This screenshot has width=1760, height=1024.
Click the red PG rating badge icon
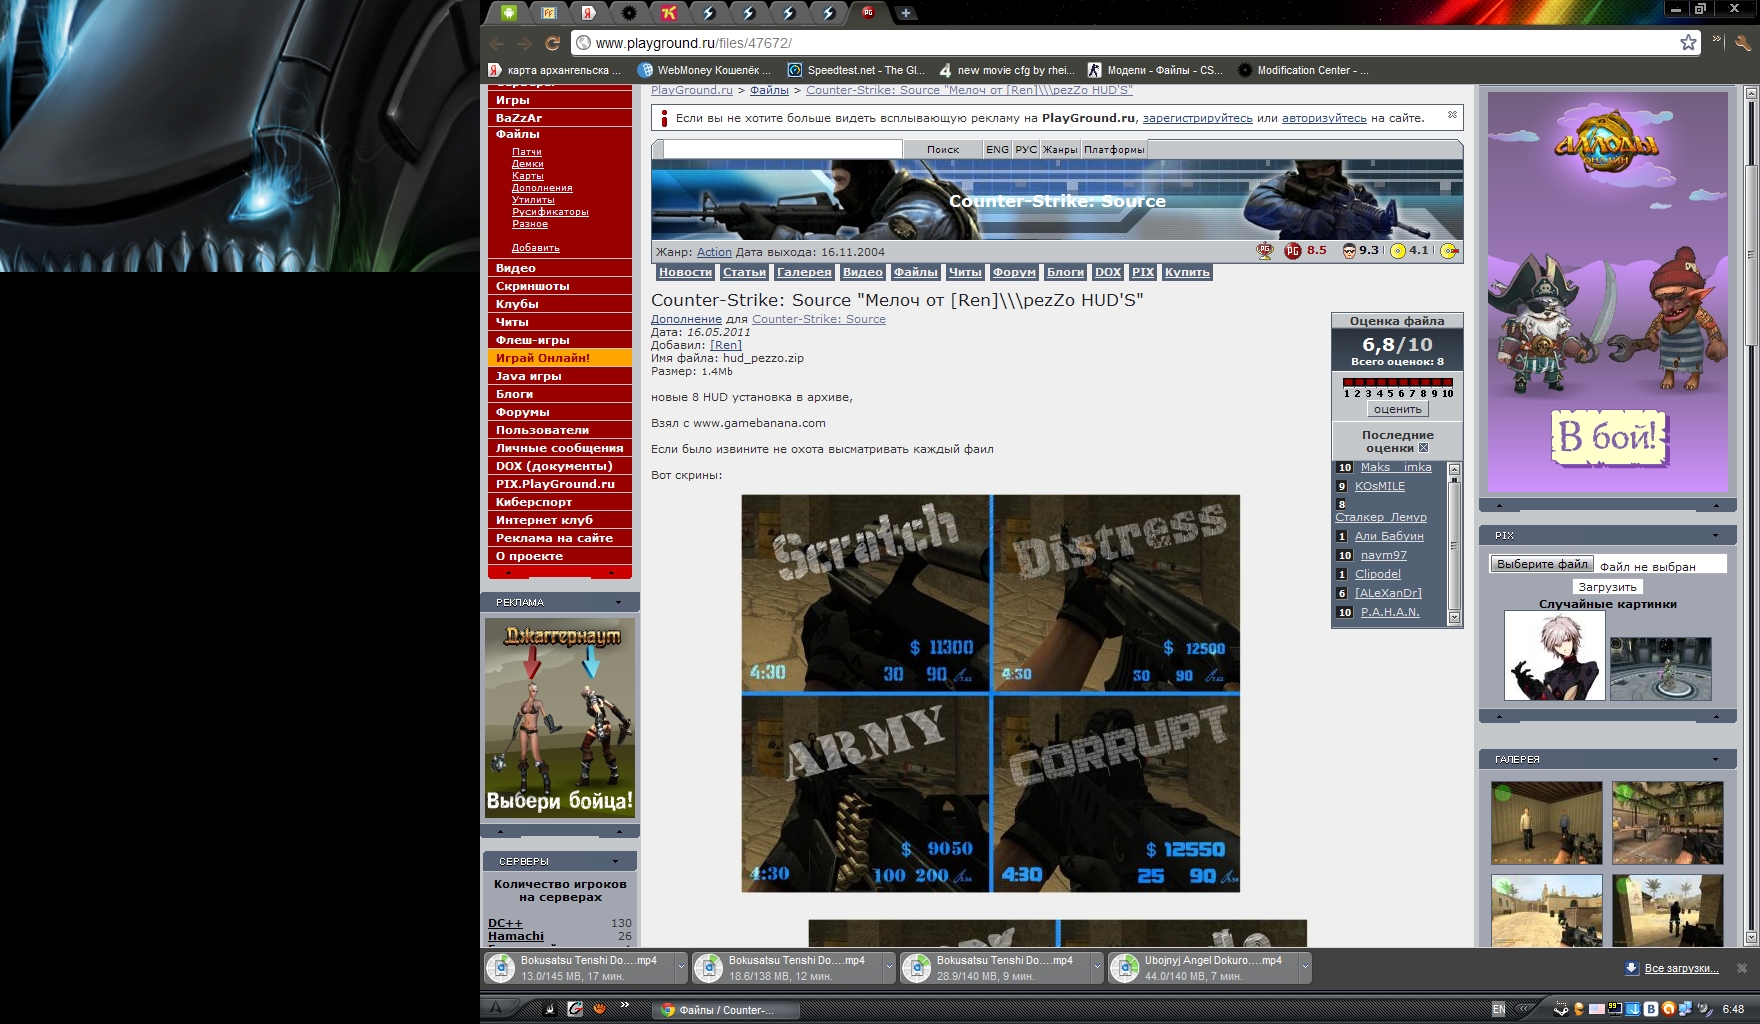point(1293,251)
